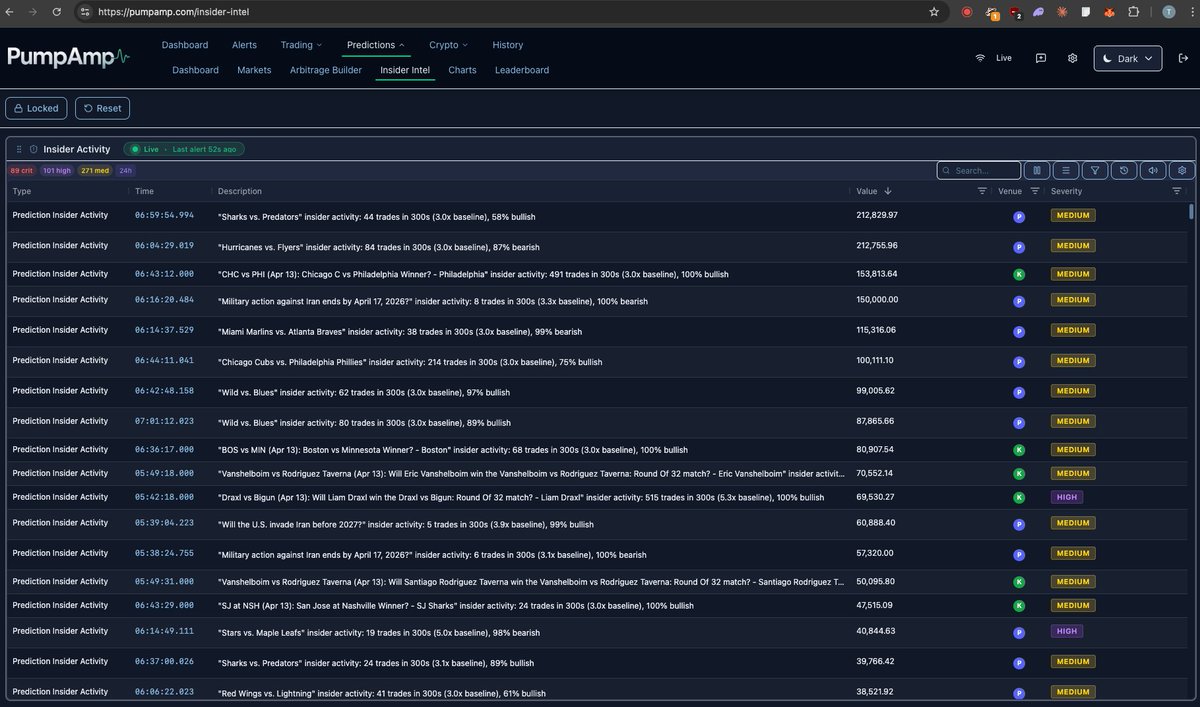Open the feedback message icon in header
The image size is (1200, 707).
1041,58
